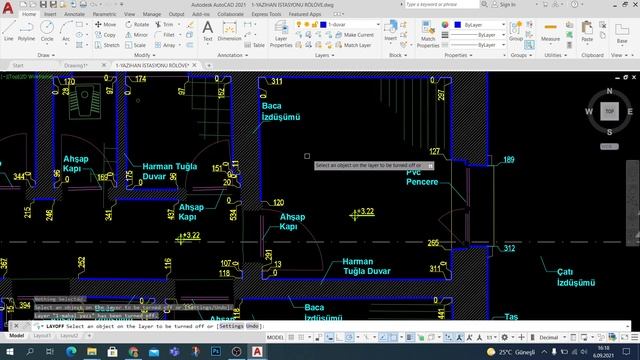The image size is (640, 360).
Task: Click the Move tool in Modify panel
Action: tap(105, 24)
